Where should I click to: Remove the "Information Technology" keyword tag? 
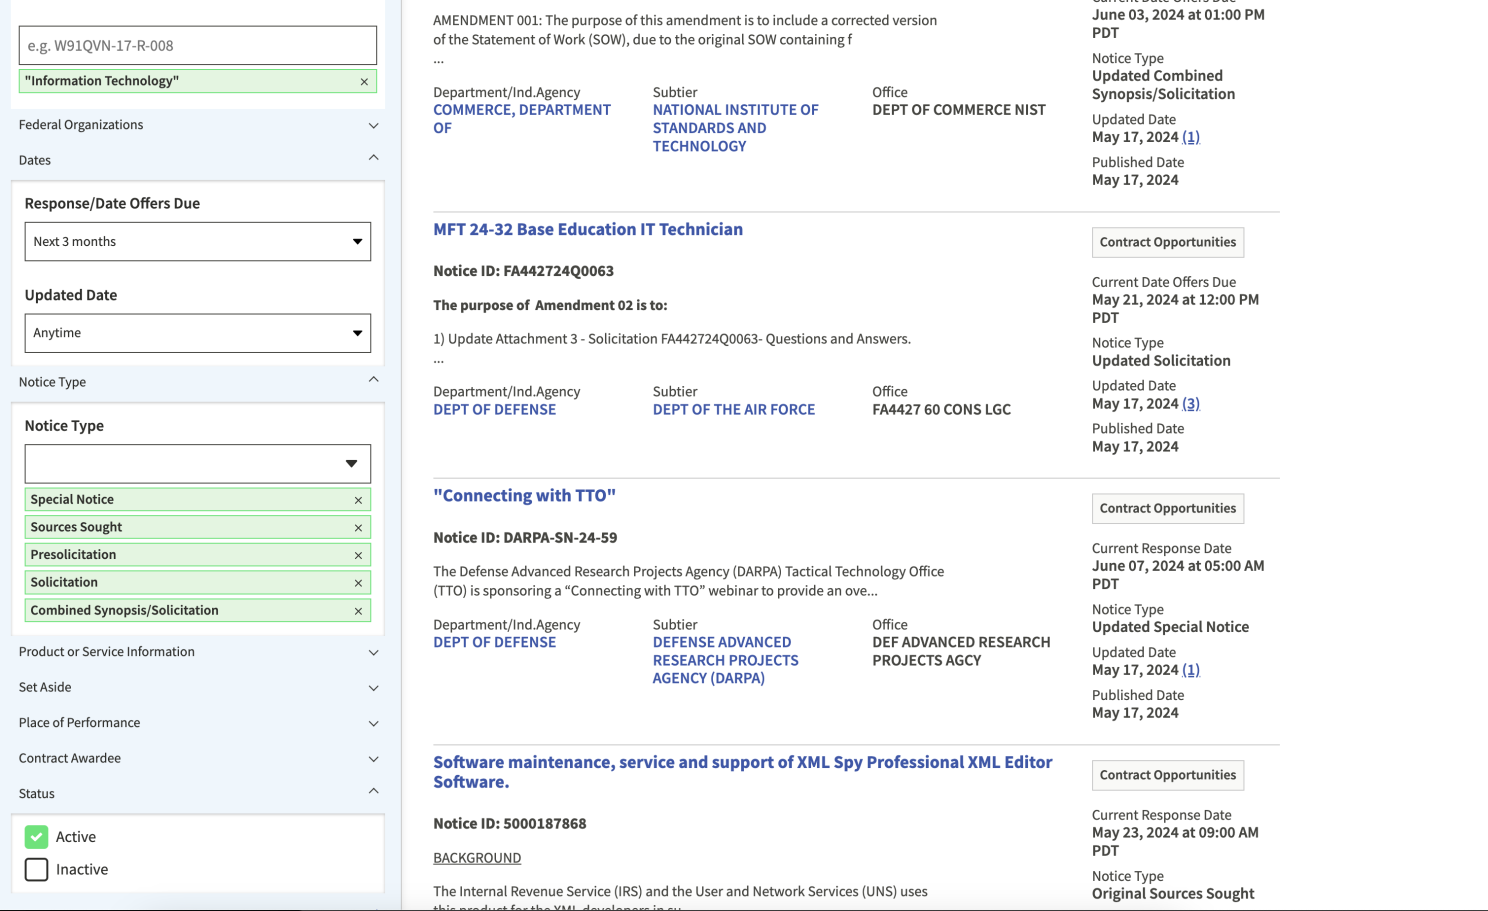364,82
